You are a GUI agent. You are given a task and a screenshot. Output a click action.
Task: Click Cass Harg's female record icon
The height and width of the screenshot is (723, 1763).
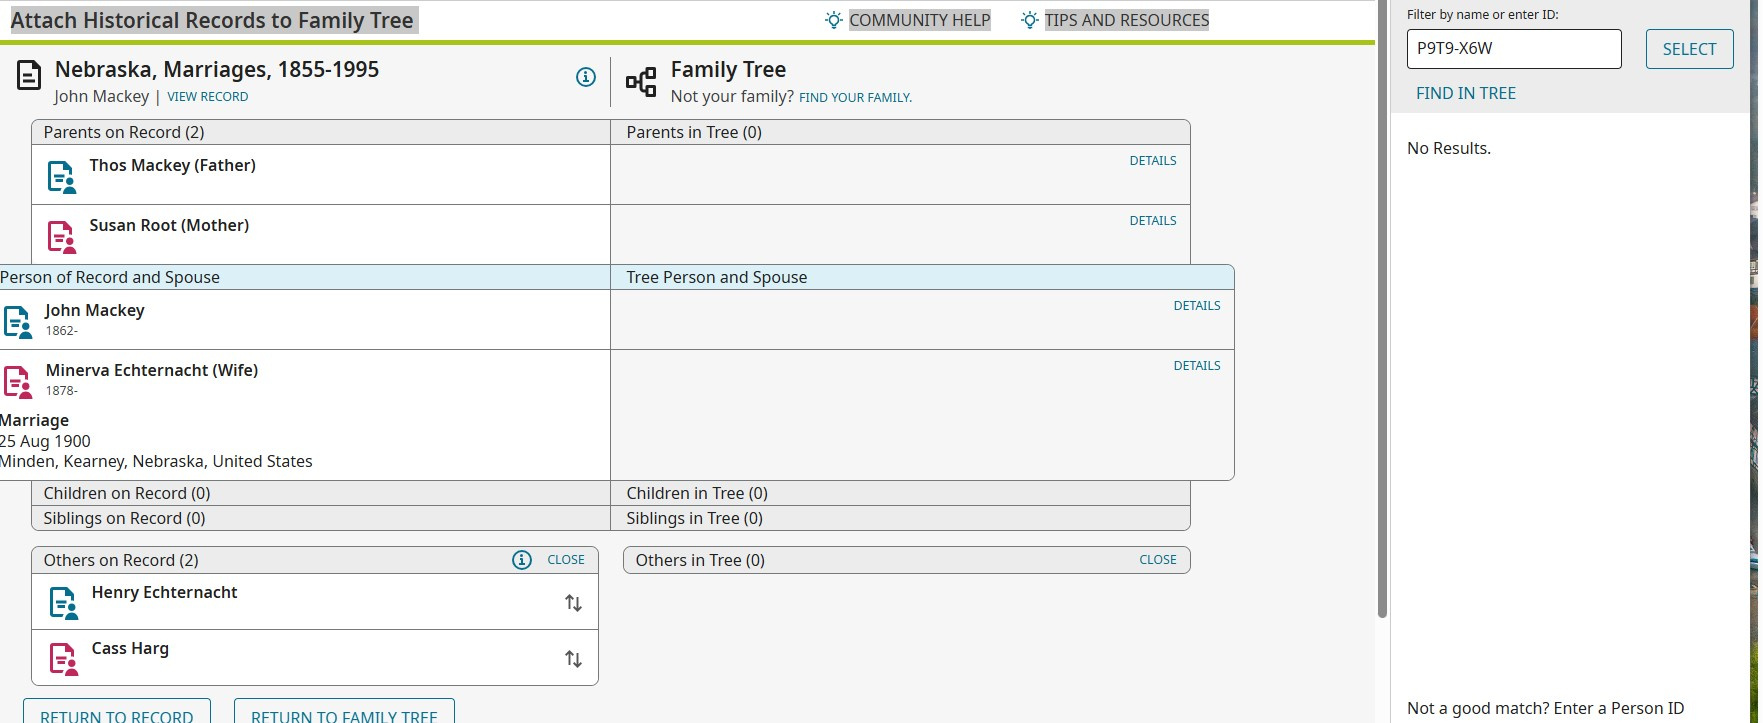pyautogui.click(x=64, y=659)
